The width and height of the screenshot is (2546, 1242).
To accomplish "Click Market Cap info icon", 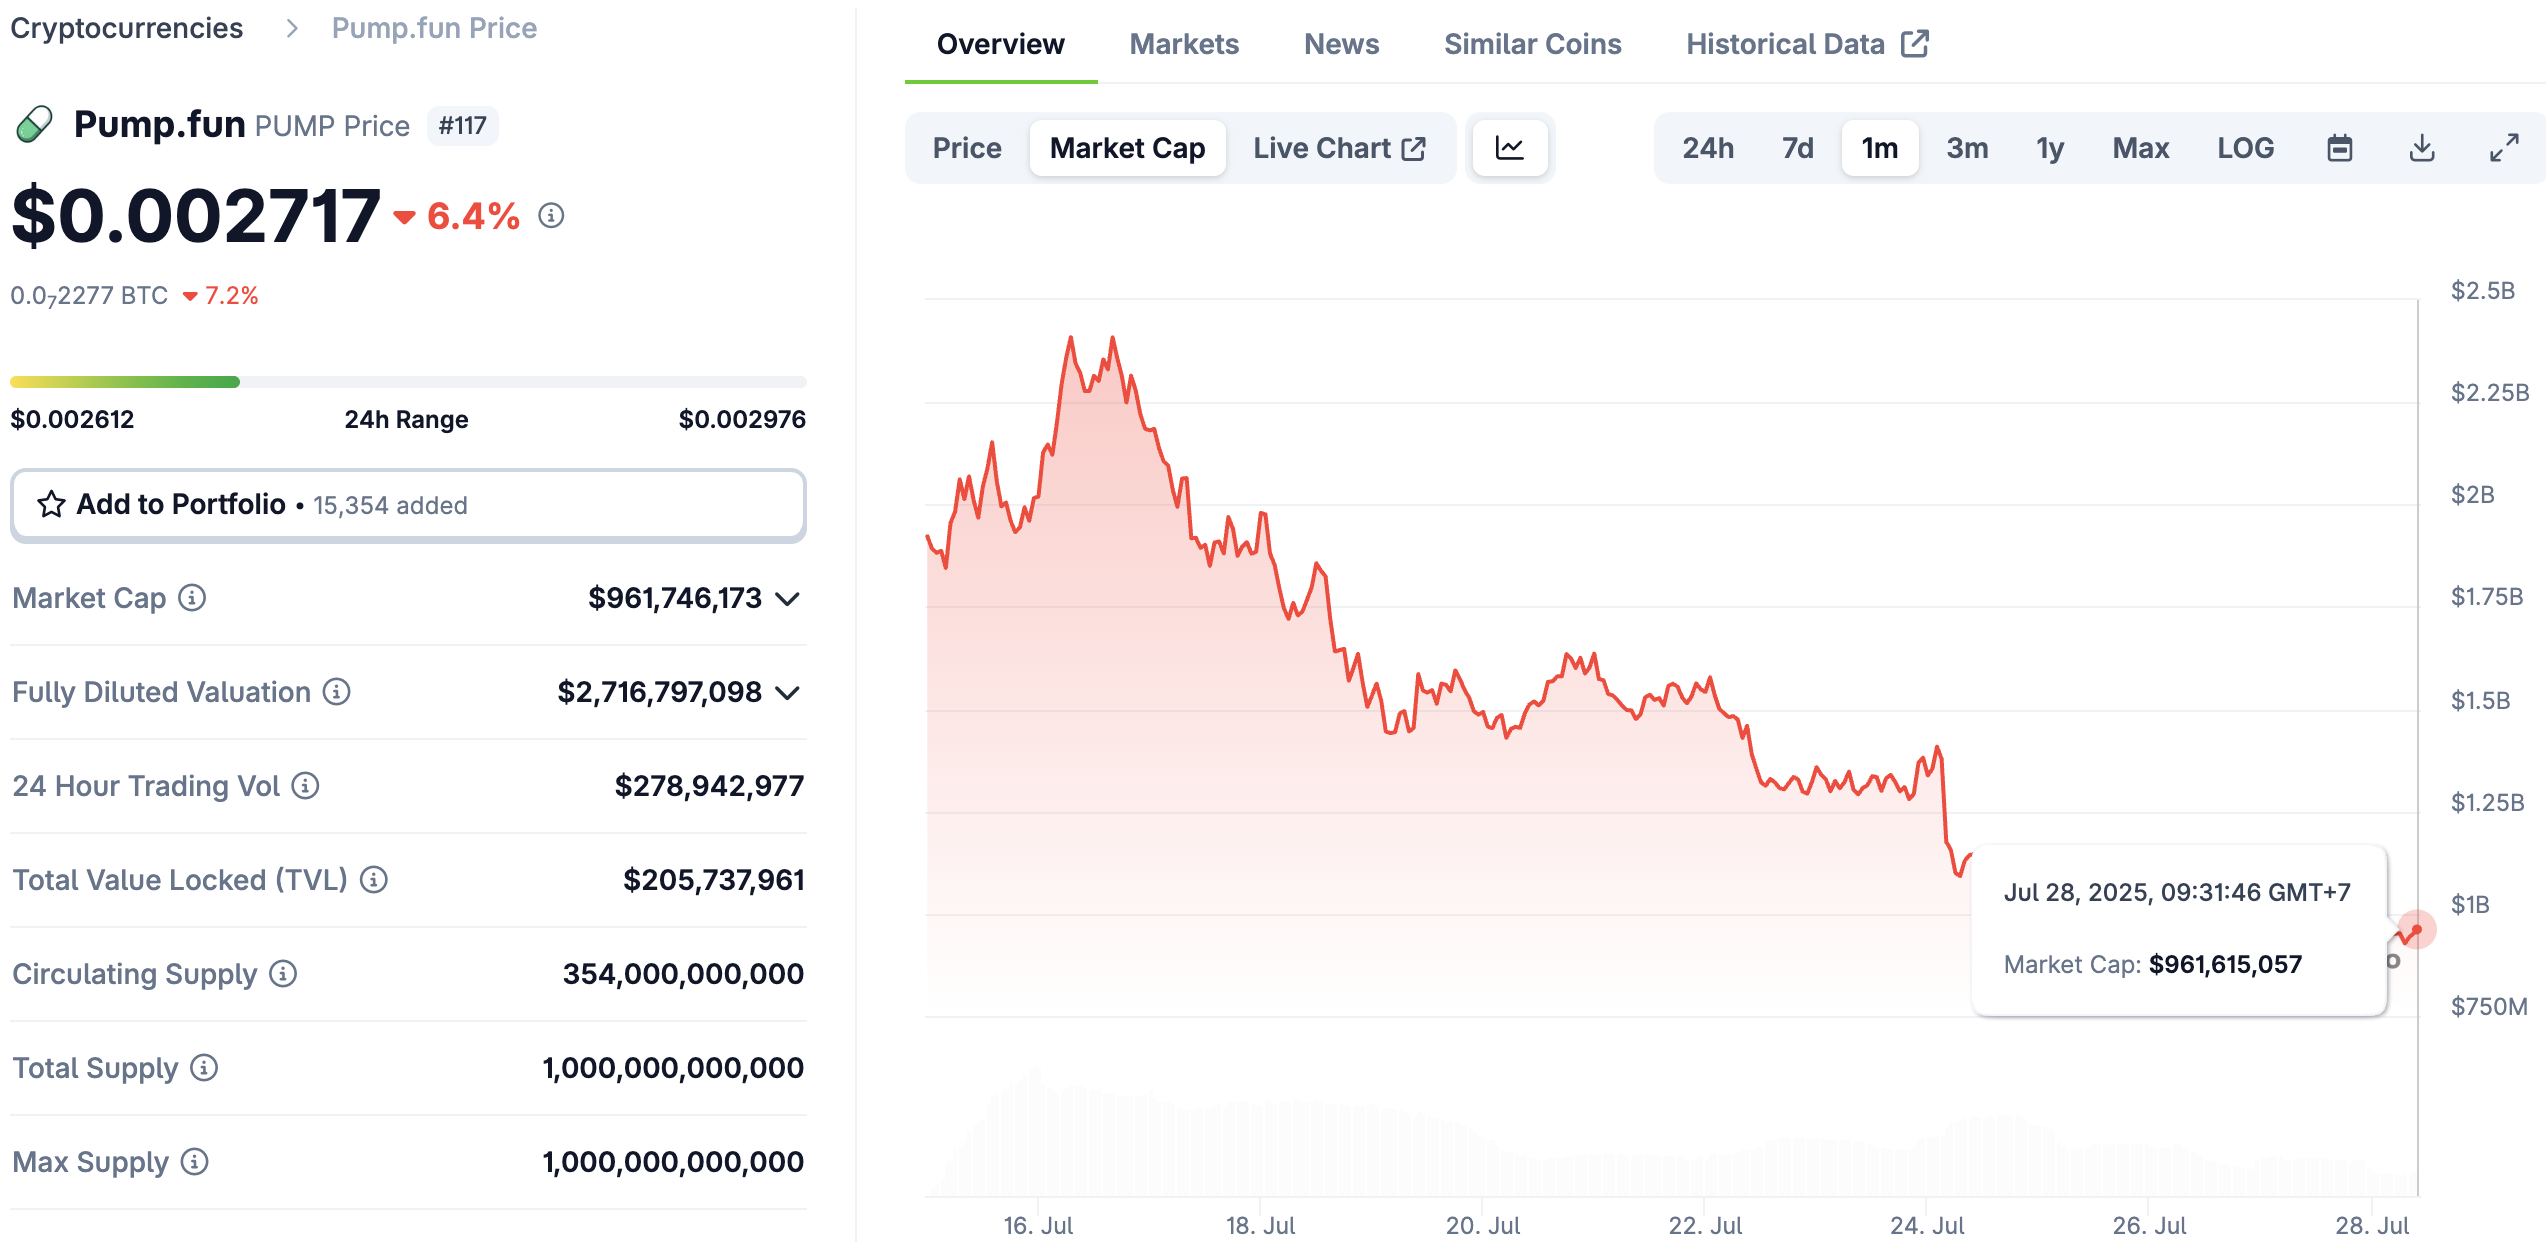I will [x=192, y=598].
